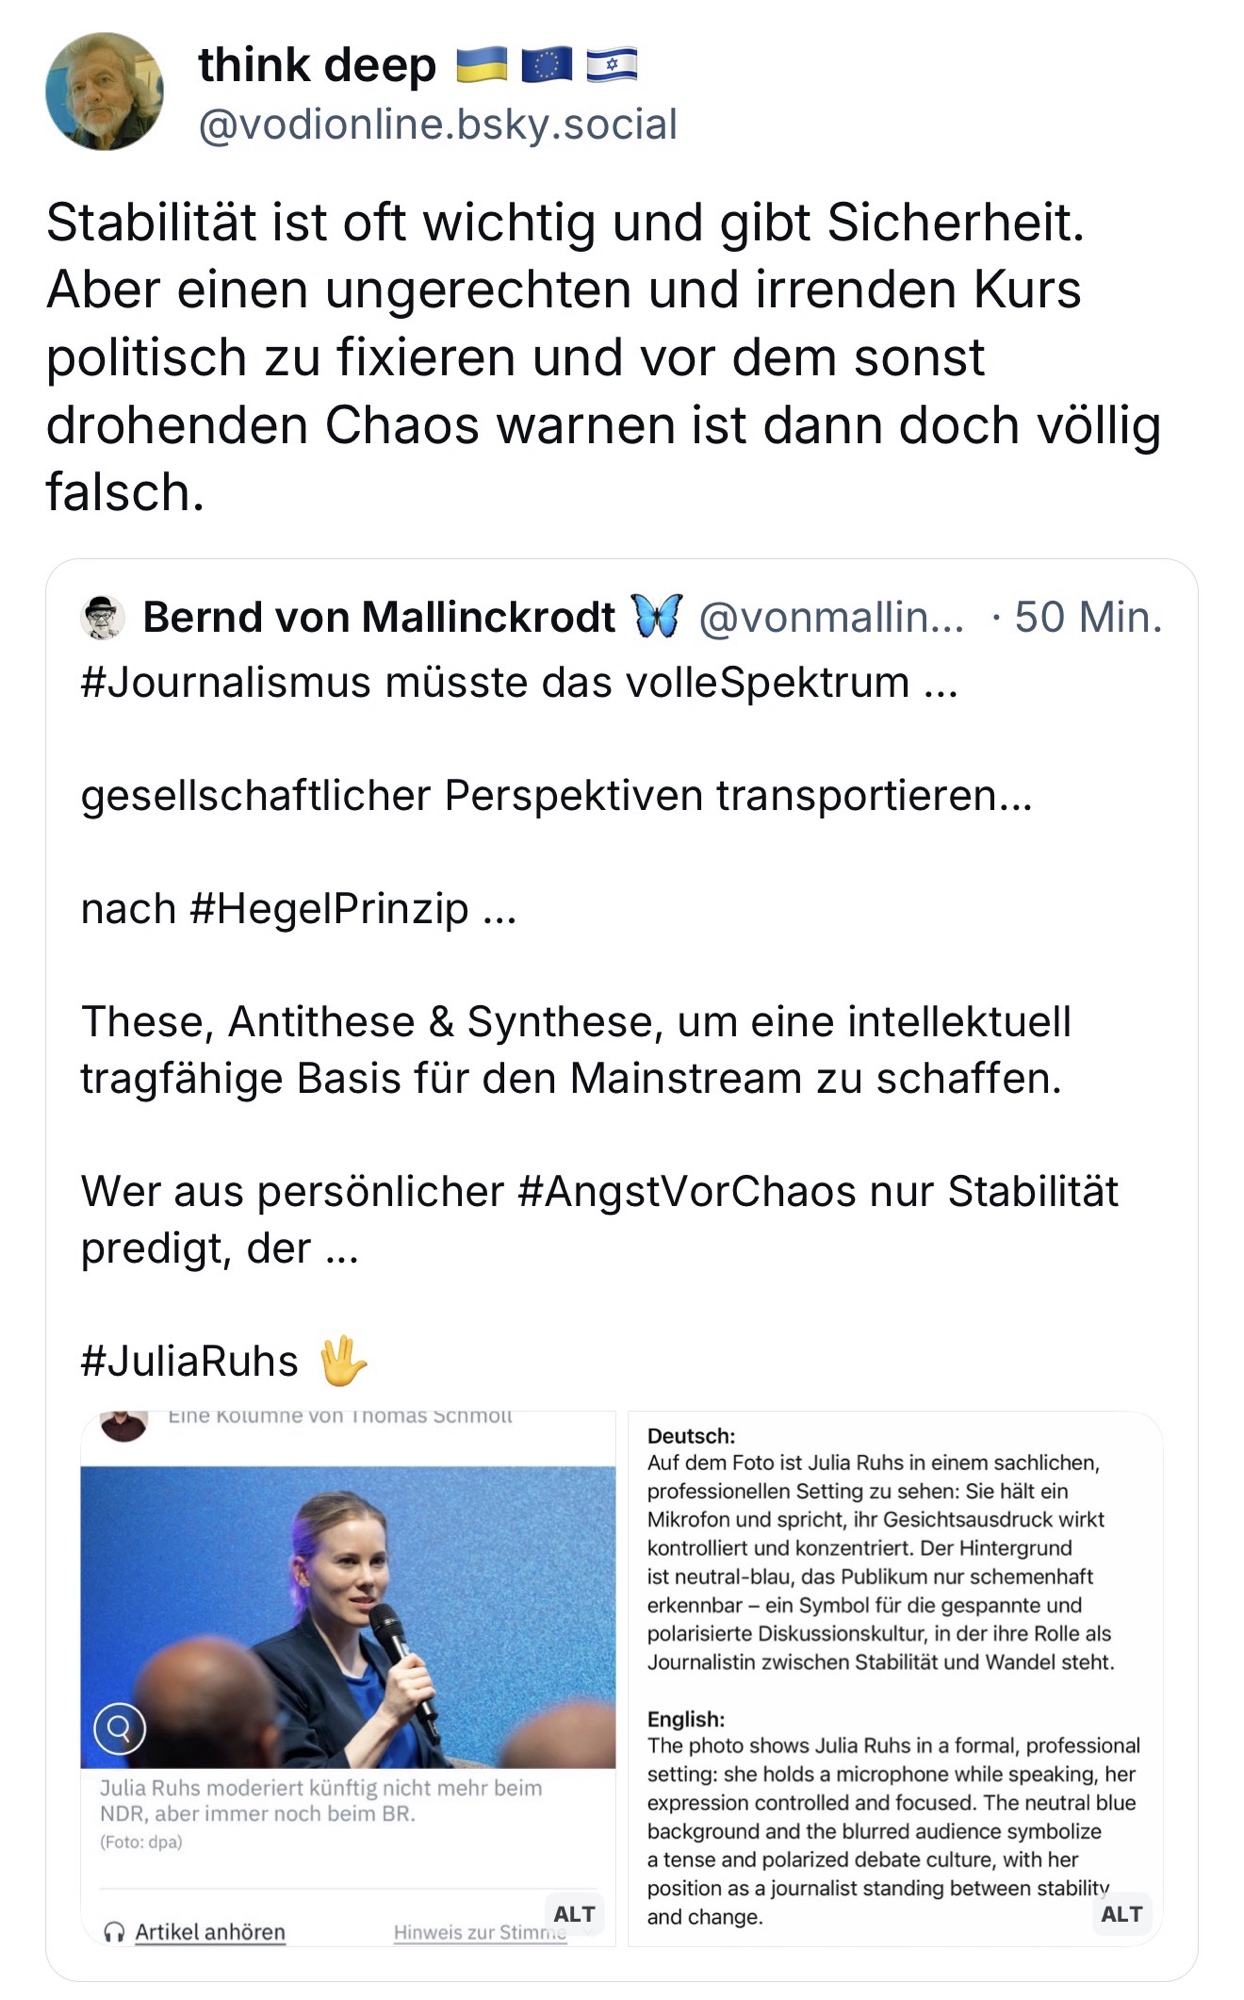Click the blue butterfly icon
This screenshot has width=1244, height=2000.
[x=657, y=615]
